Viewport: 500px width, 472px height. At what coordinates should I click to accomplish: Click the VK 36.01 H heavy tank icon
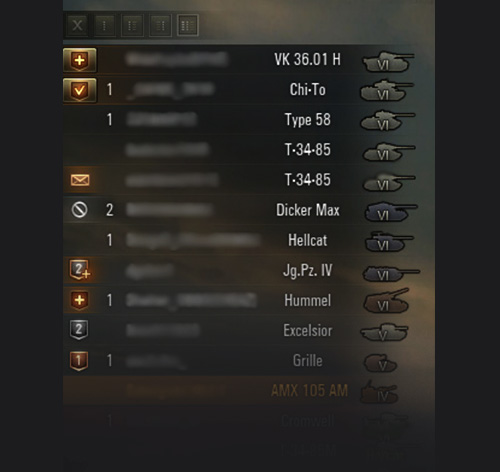388,61
